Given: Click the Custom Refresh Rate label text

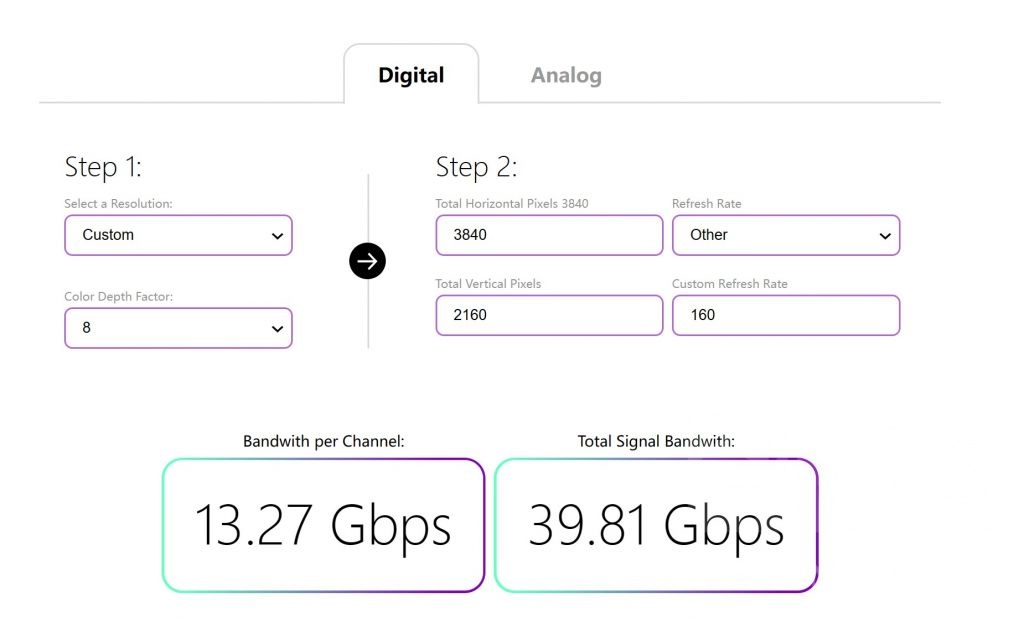Looking at the screenshot, I should point(729,284).
